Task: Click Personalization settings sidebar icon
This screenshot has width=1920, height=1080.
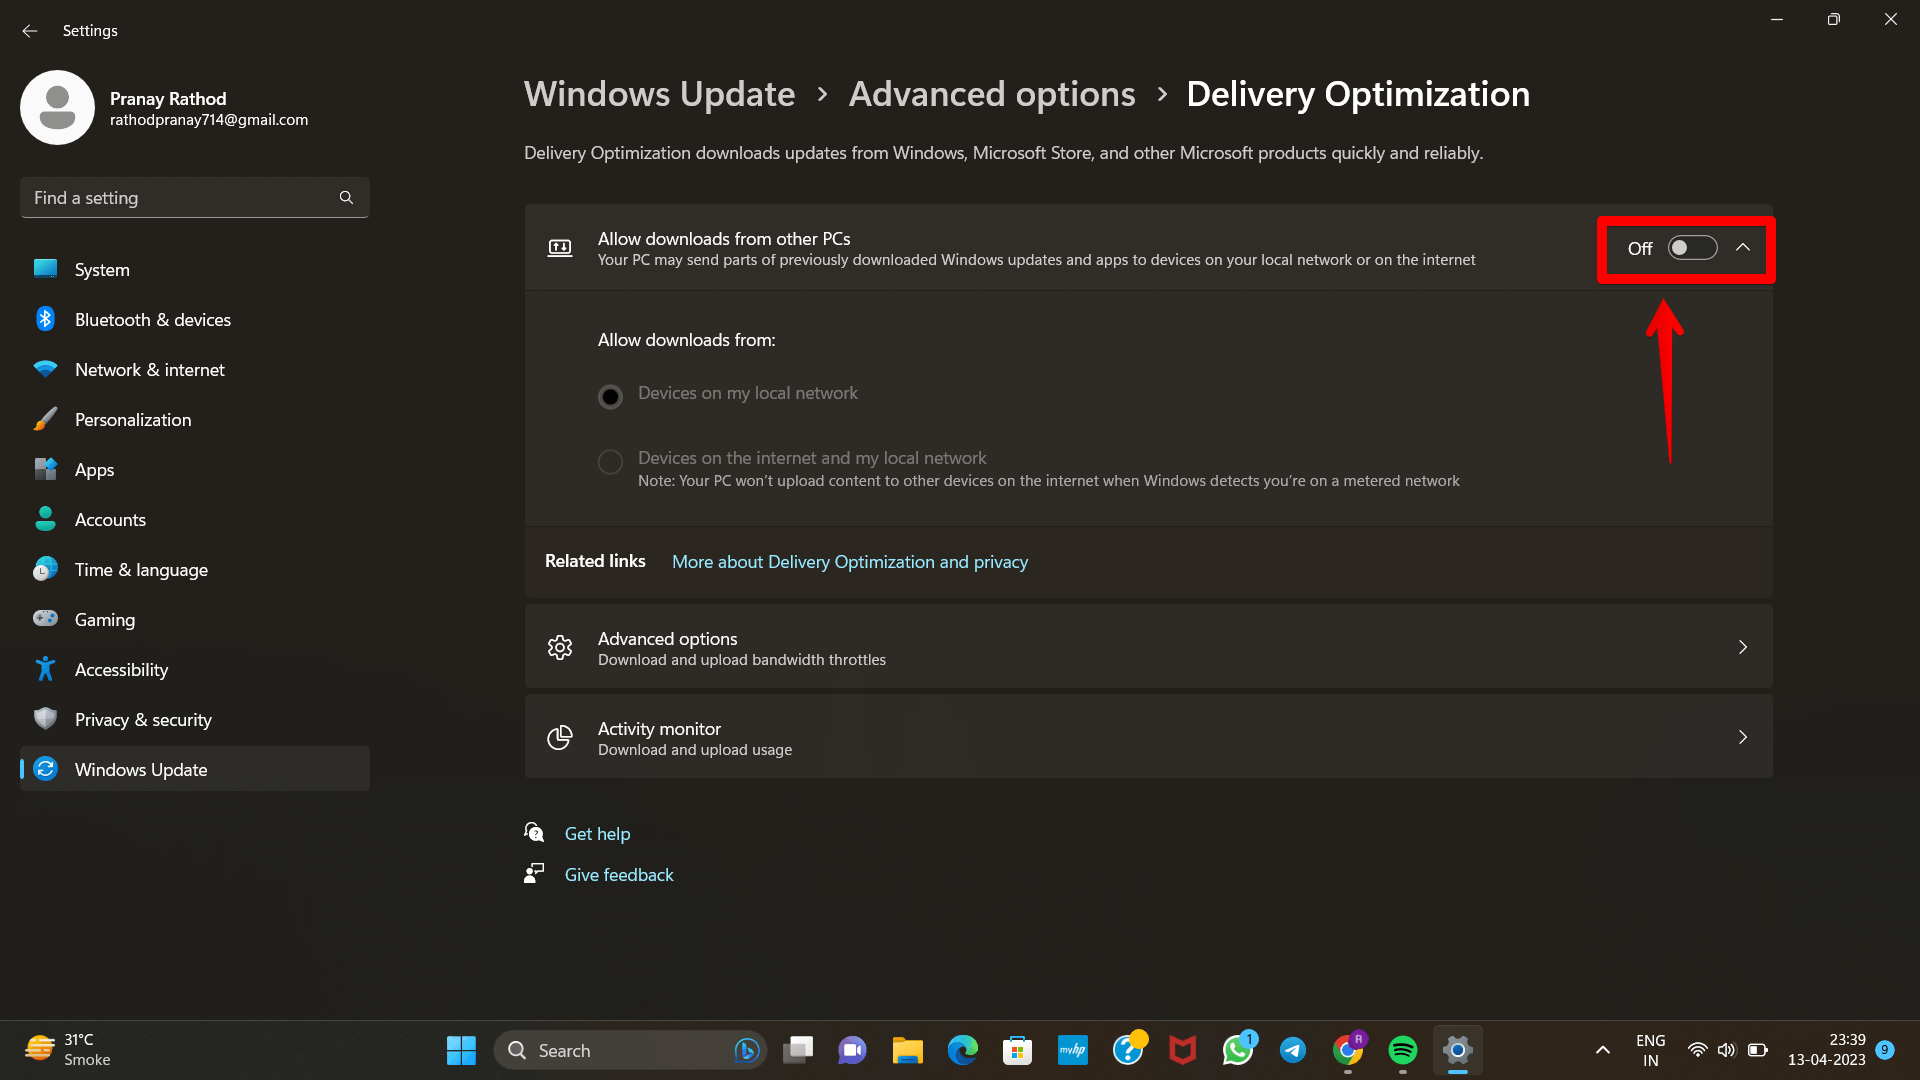Action: pos(47,418)
